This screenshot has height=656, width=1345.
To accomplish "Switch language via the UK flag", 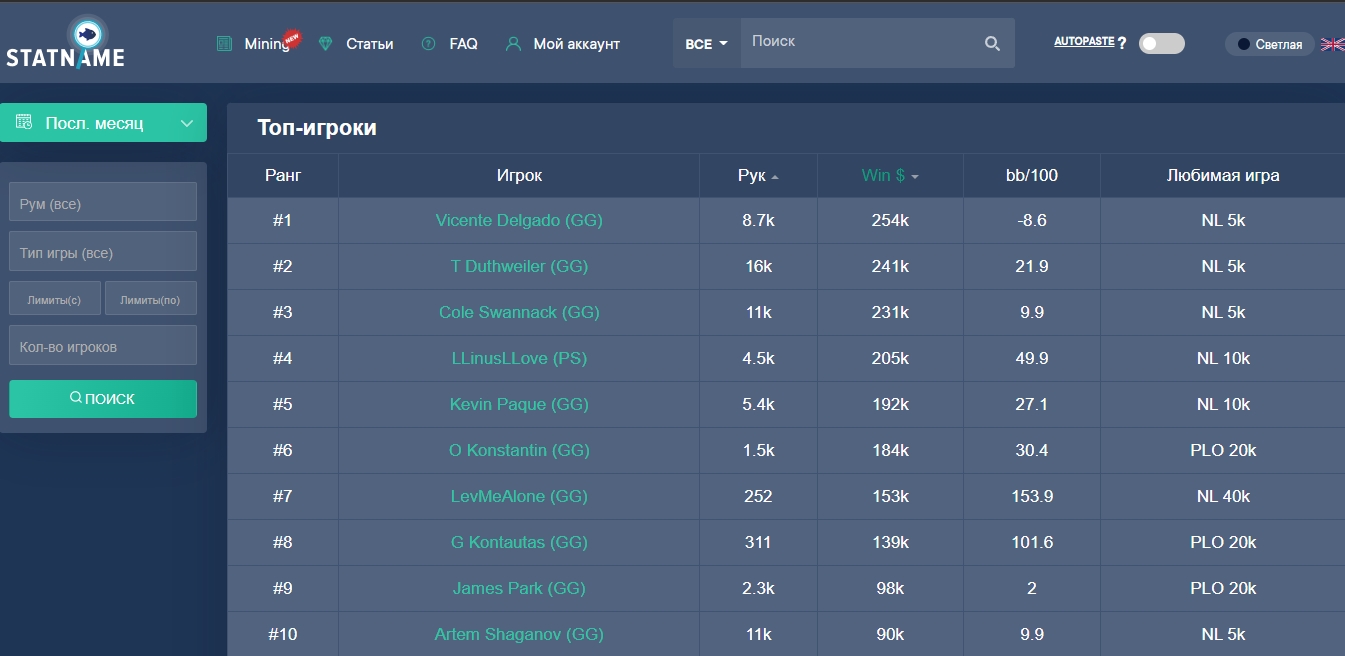I will (x=1332, y=44).
